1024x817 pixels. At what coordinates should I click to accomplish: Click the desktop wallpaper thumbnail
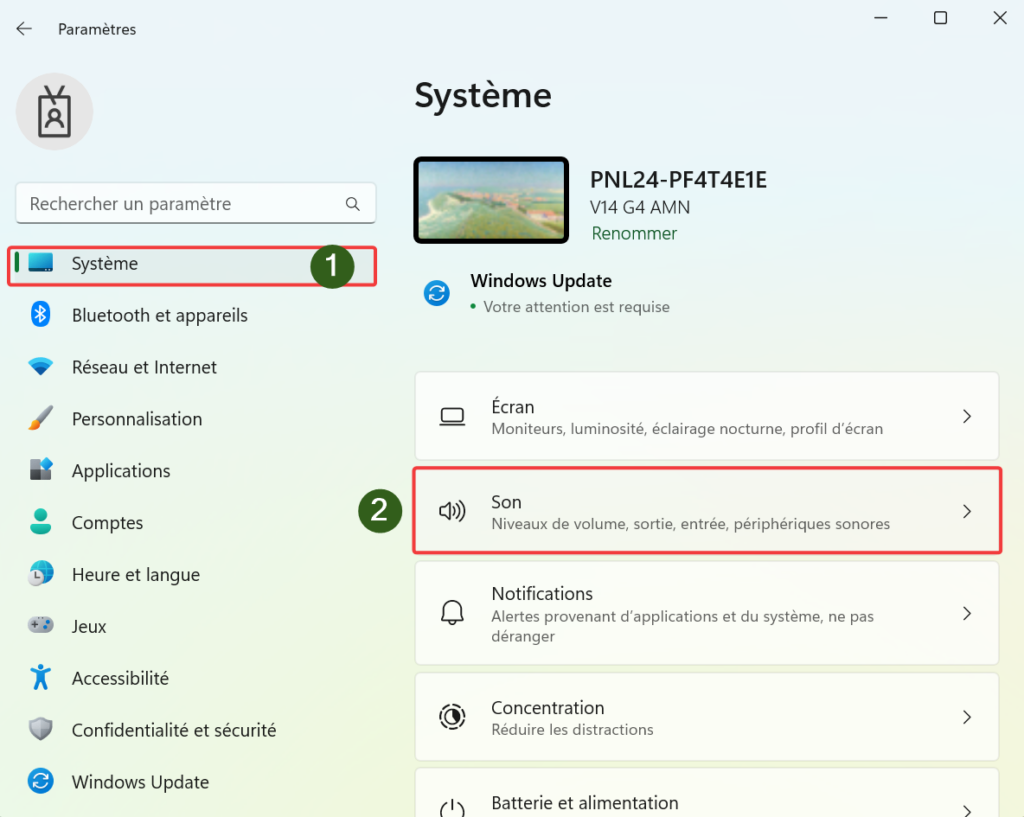[x=491, y=200]
